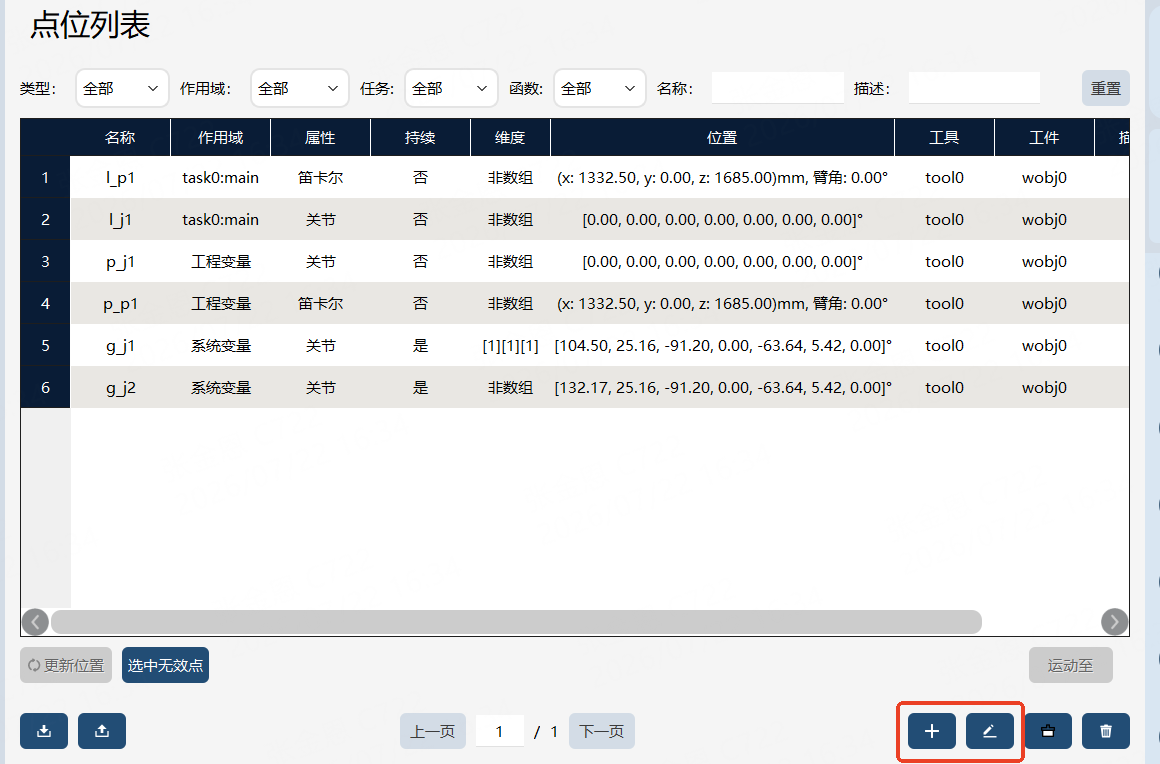Click the page number input box
The width and height of the screenshot is (1160, 764).
[x=499, y=731]
